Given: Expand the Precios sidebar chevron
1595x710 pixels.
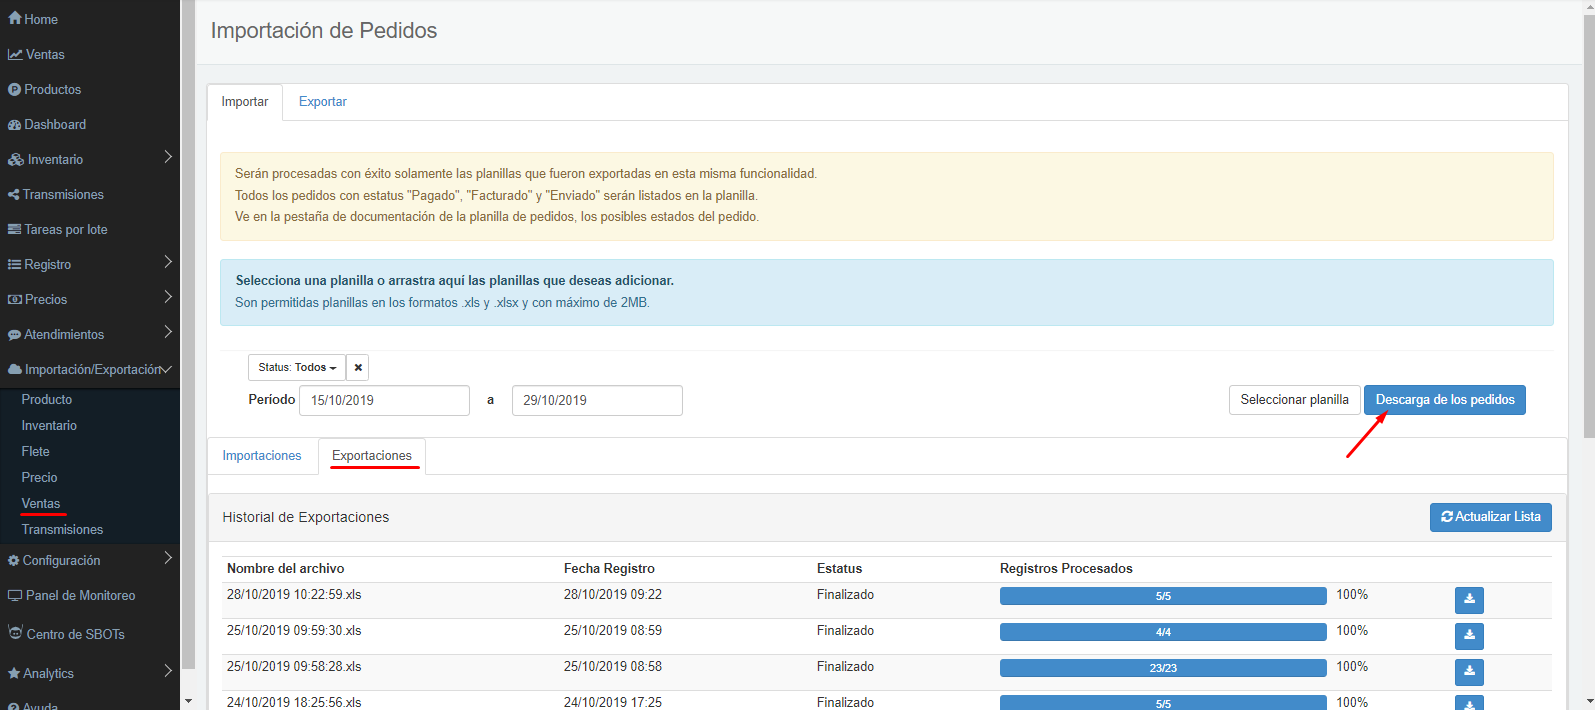Looking at the screenshot, I should [168, 298].
